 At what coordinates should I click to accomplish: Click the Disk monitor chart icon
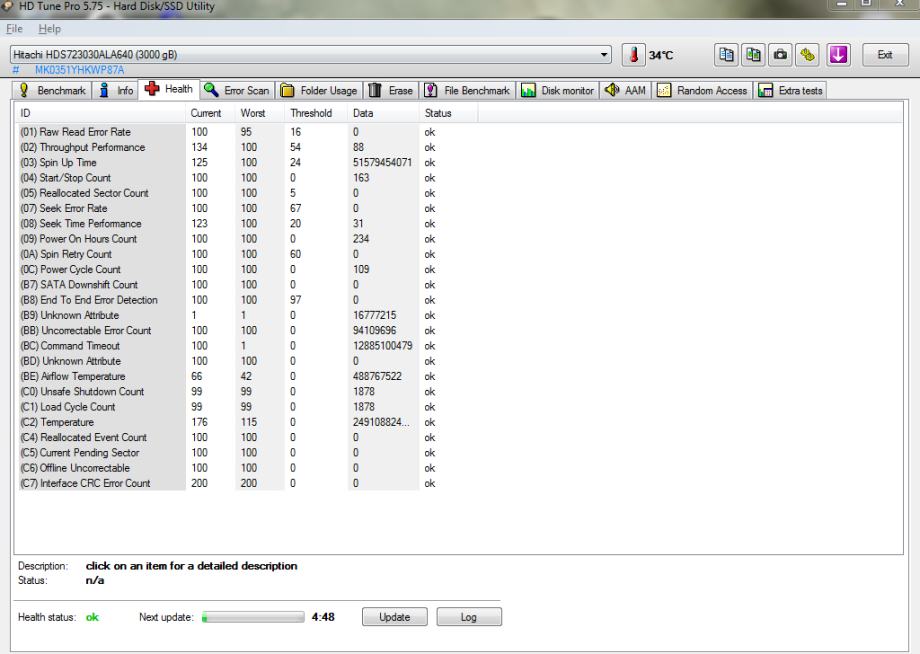click(528, 90)
